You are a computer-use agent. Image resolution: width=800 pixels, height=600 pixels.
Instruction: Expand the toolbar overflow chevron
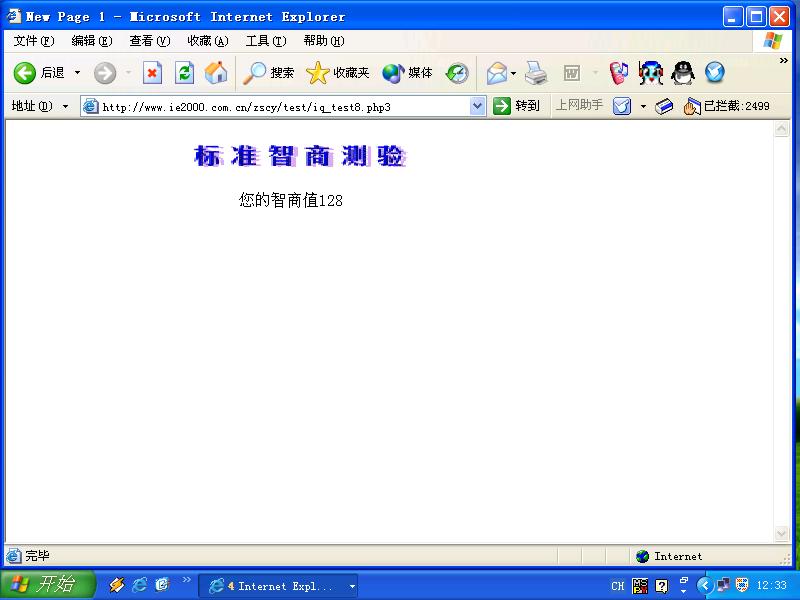click(784, 61)
